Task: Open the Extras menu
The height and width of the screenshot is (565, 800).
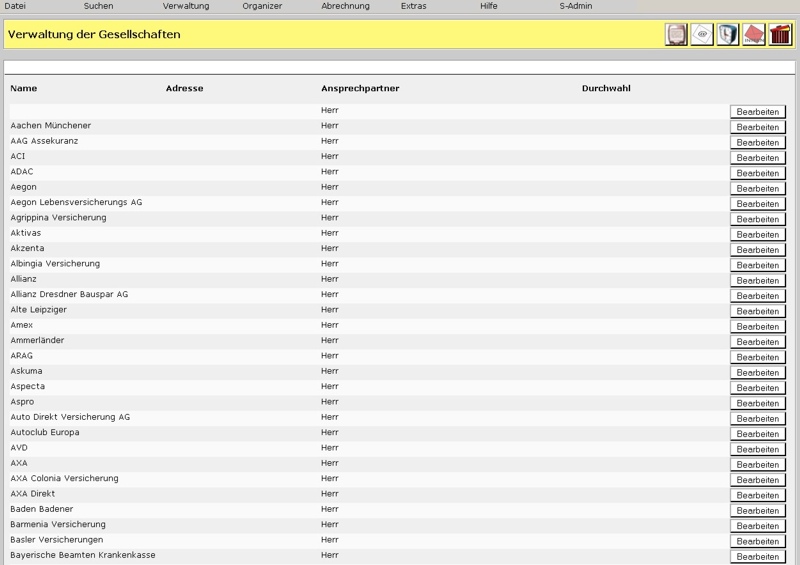Action: point(413,6)
